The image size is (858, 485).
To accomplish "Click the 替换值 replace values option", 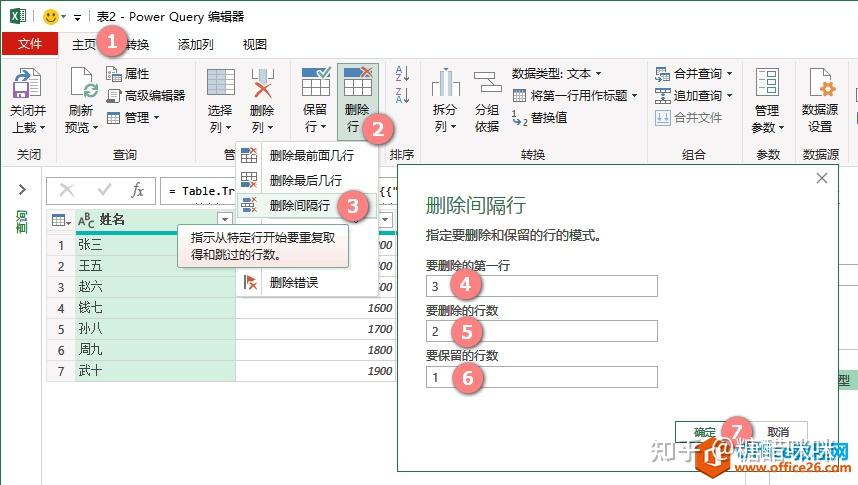I will coord(540,118).
